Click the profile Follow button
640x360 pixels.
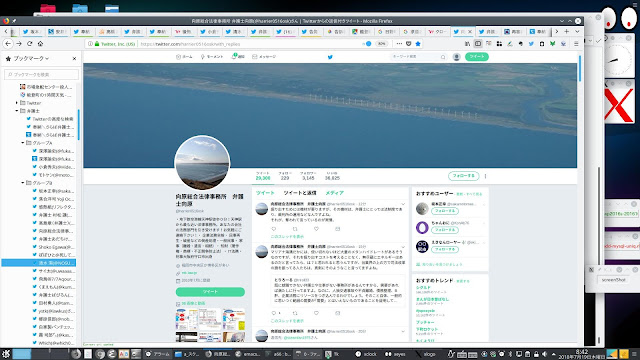tap(463, 176)
